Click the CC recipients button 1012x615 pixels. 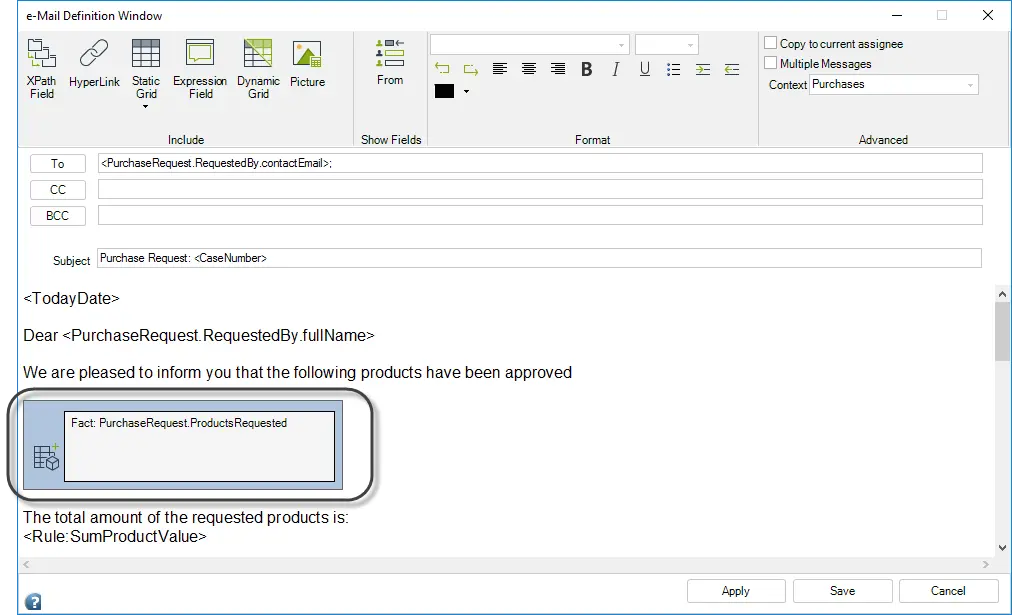(57, 190)
